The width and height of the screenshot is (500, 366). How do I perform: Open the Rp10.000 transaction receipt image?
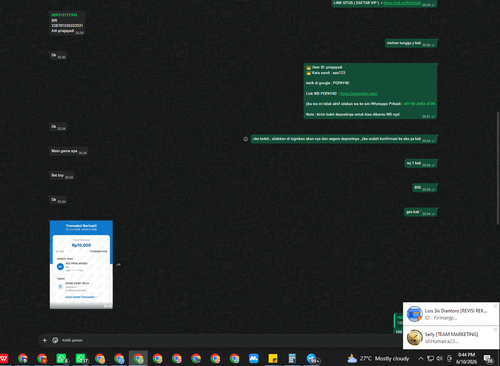81,265
